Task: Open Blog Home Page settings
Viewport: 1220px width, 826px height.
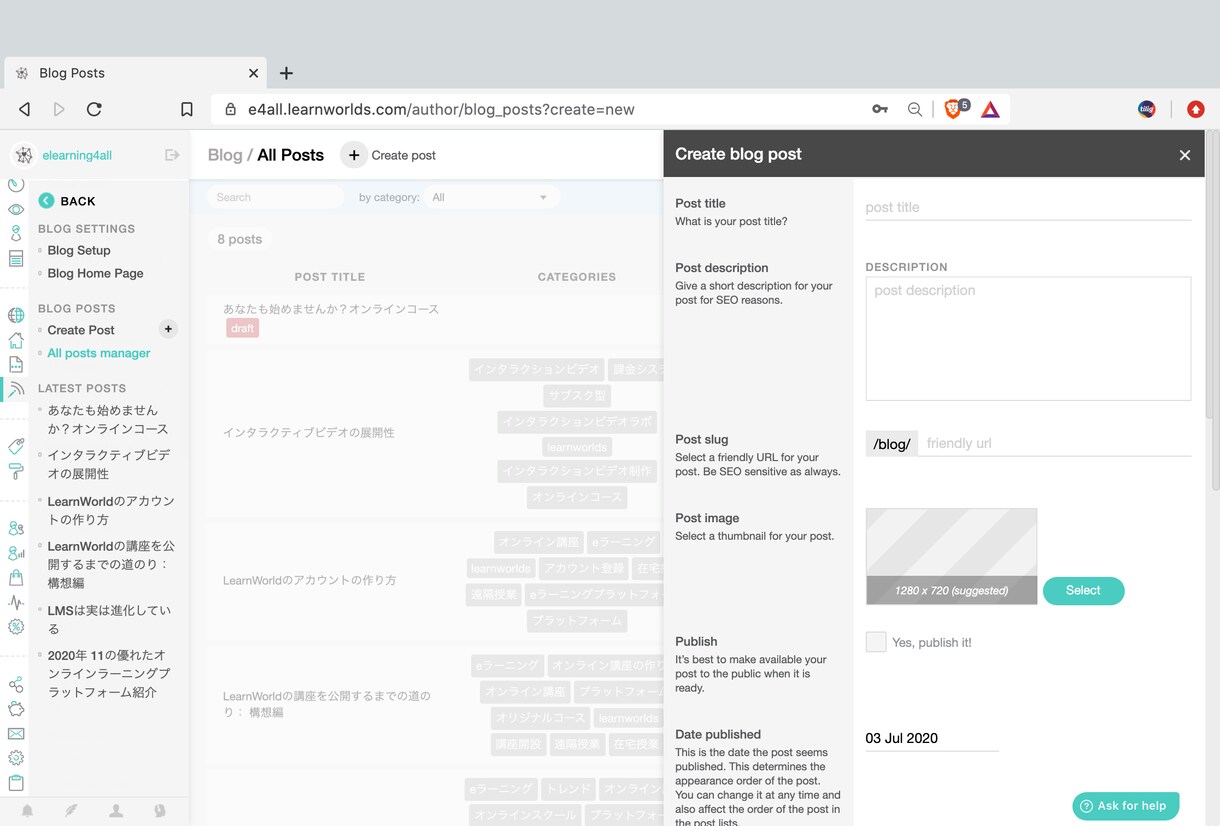Action: 96,273
